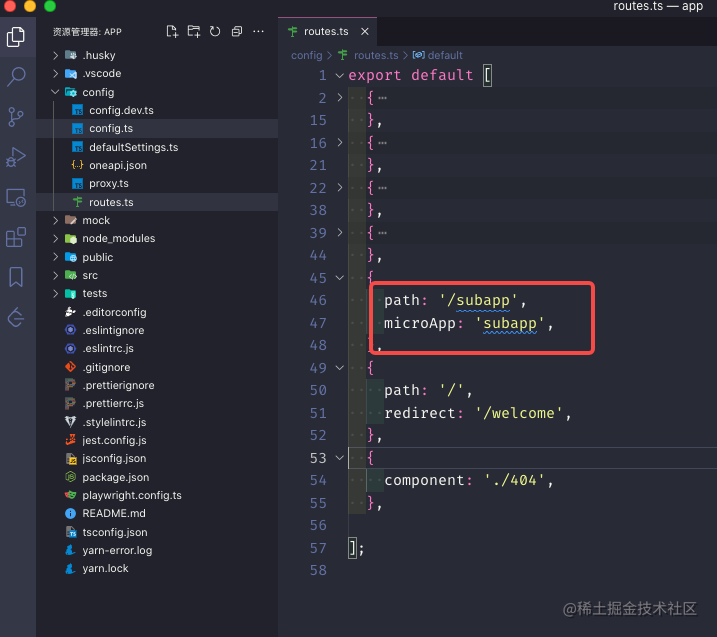Unfold the collapsed block at line 16
Viewport: 717px width, 637px height.
pos(340,142)
